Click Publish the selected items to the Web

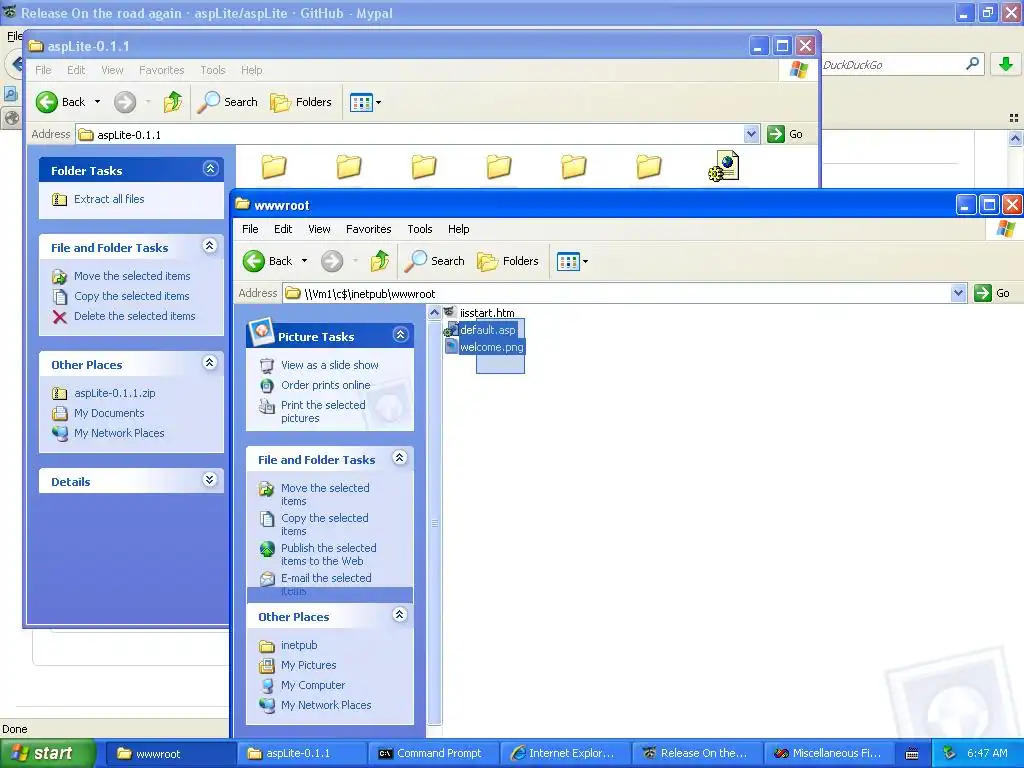tap(328, 554)
